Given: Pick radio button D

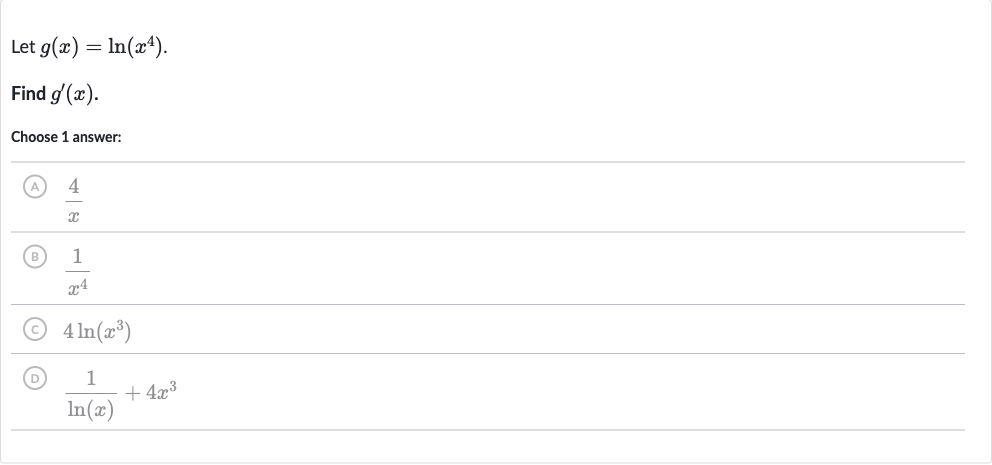Looking at the screenshot, I should [x=35, y=378].
